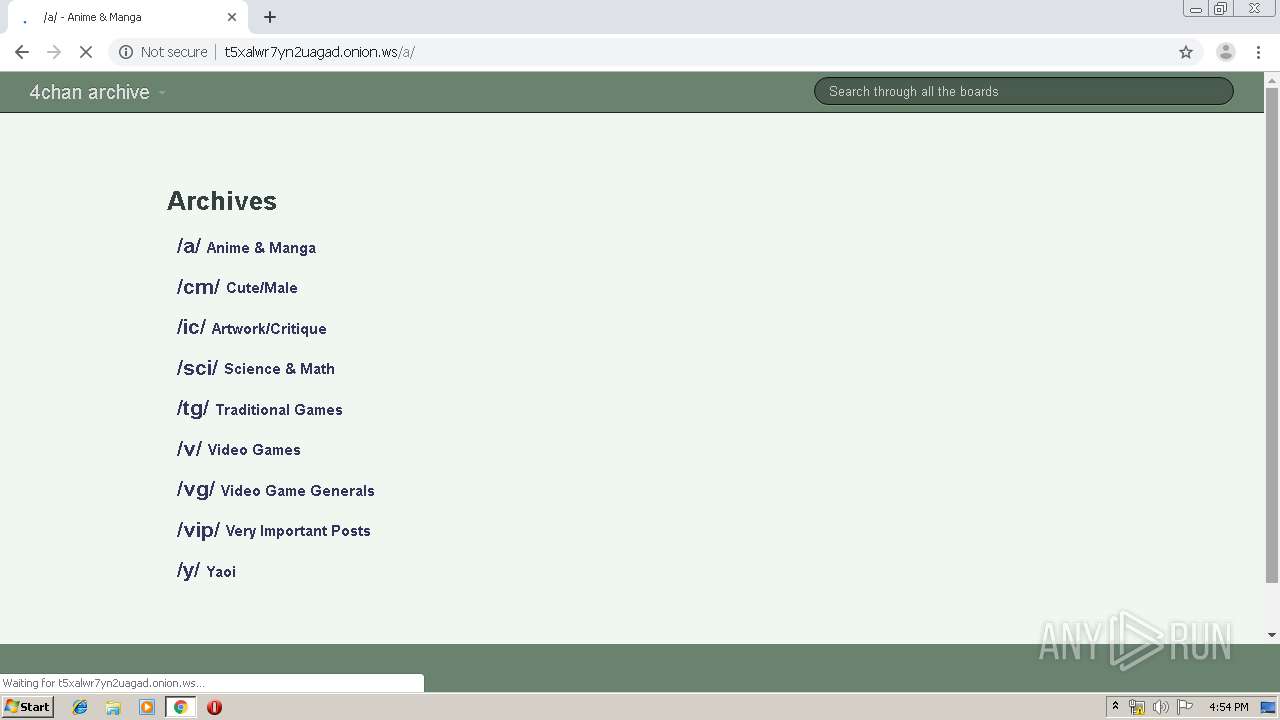
Task: Open the Chrome profile avatar
Action: pyautogui.click(x=1225, y=52)
